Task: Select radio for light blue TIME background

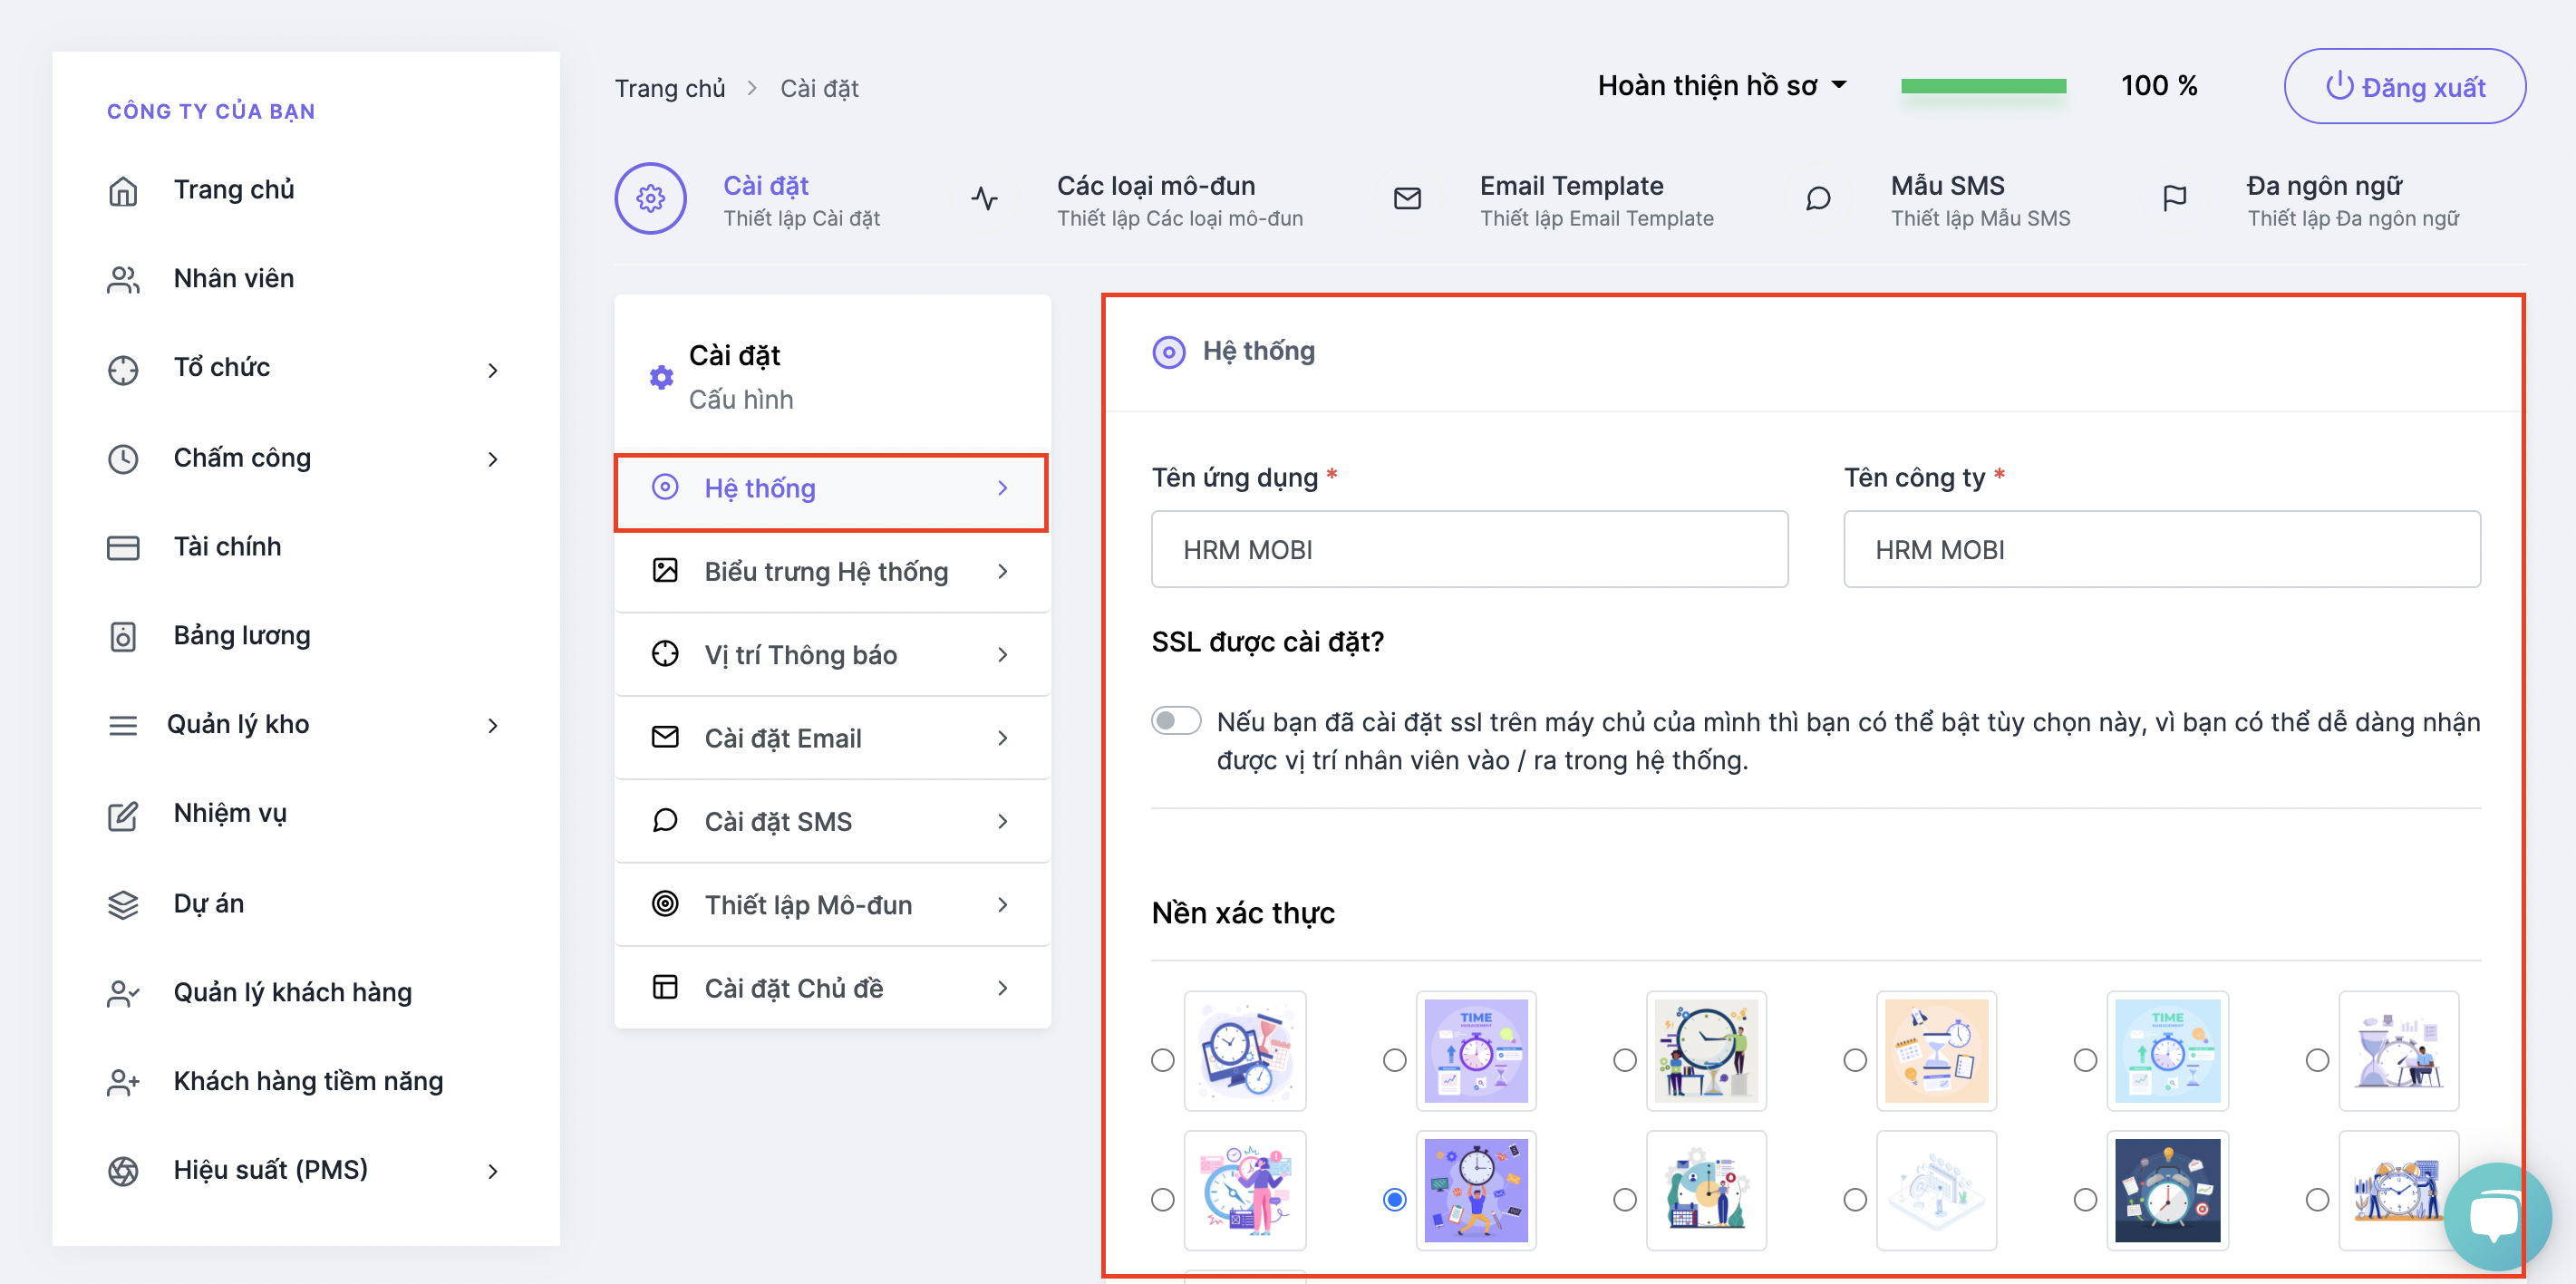Action: (x=2085, y=1060)
